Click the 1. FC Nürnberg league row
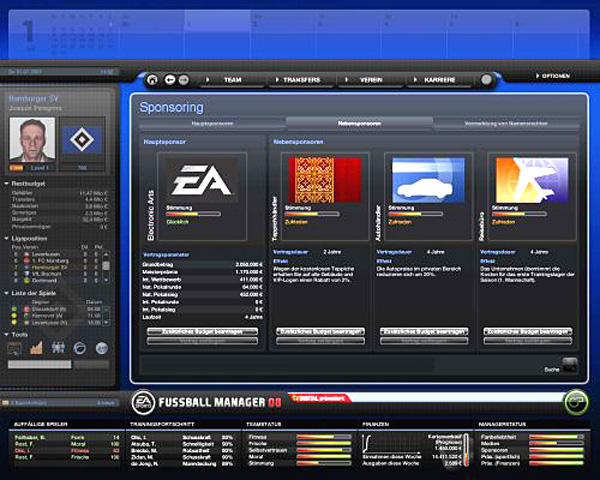The image size is (600, 480). 57,261
